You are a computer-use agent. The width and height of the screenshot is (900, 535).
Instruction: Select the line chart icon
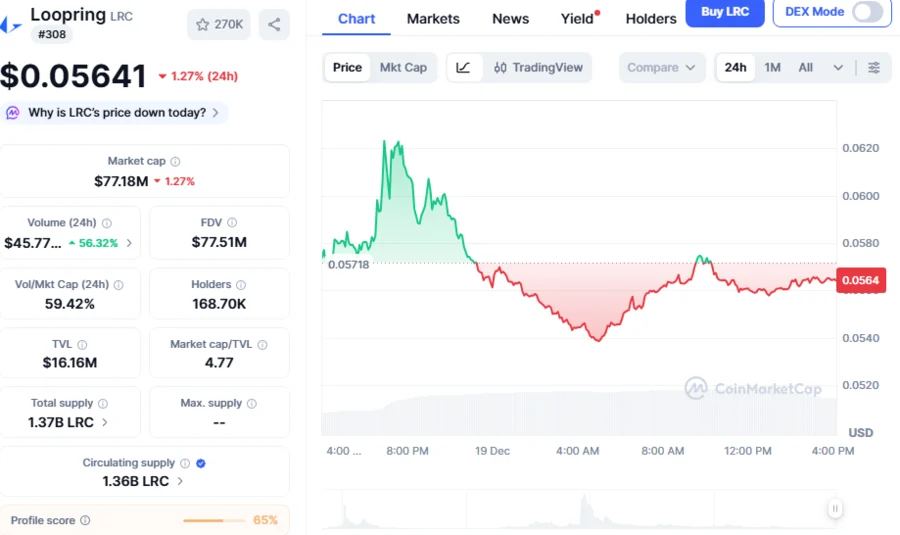click(x=463, y=68)
